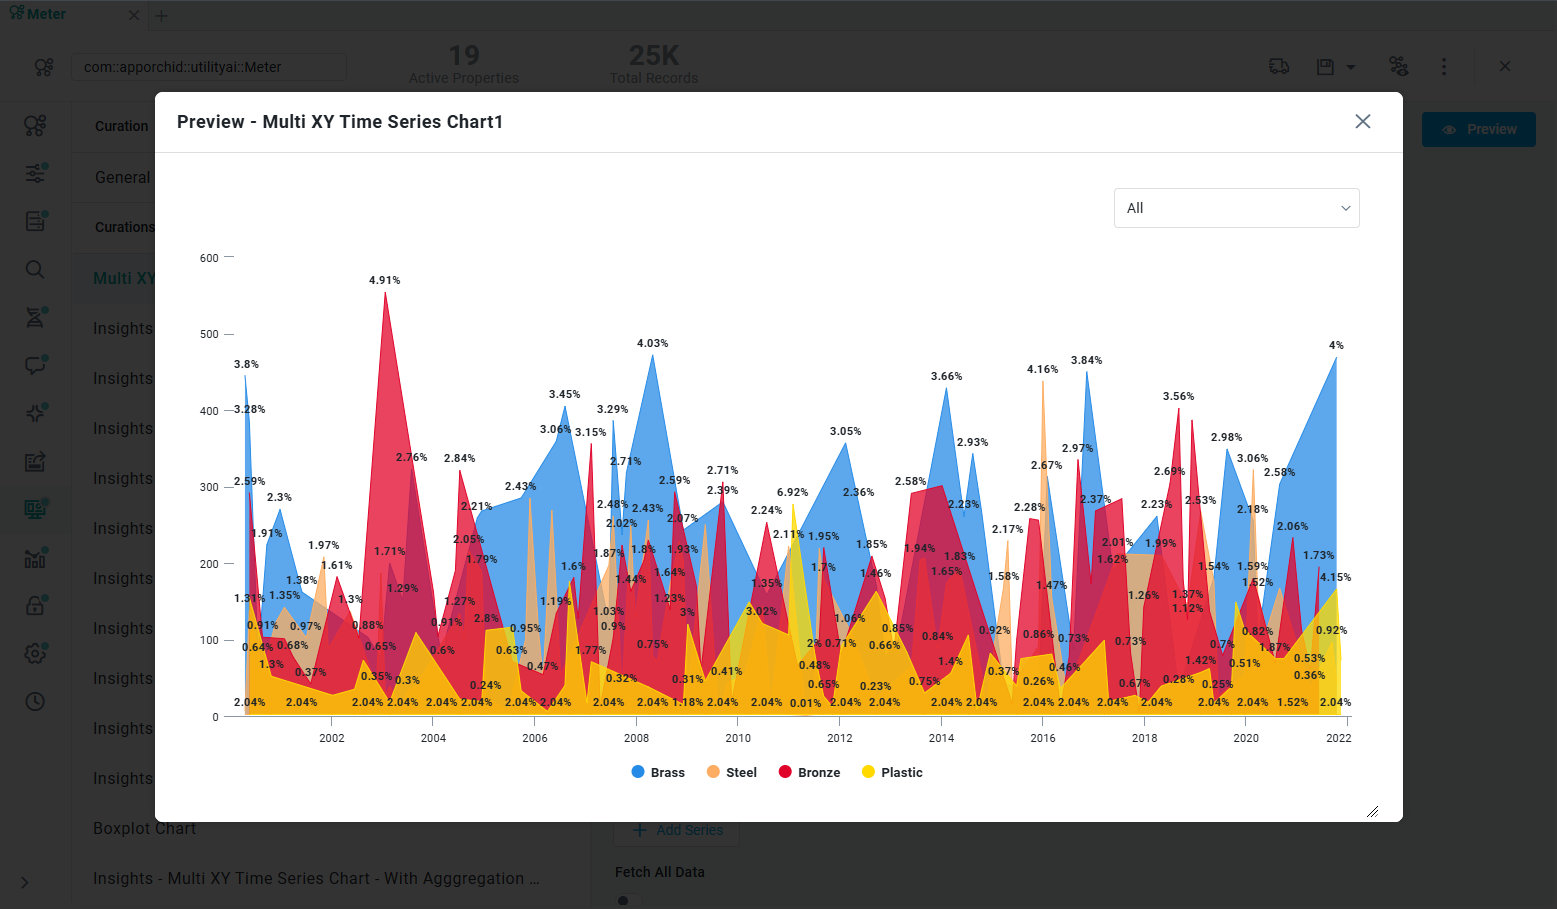
Task: Close the chart preview dialog
Action: pyautogui.click(x=1362, y=121)
